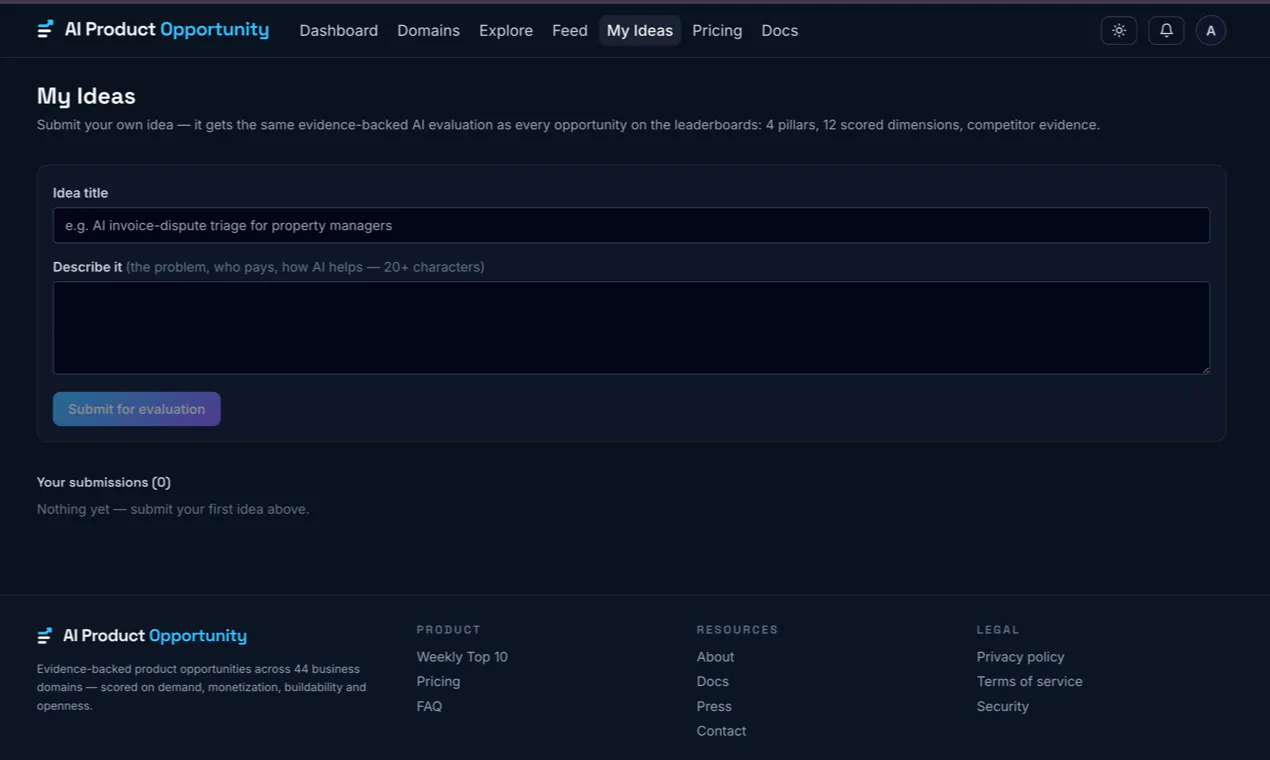Screen dimensions: 1270x760
Task: Go to the Dashboard nav item
Action: tap(339, 30)
